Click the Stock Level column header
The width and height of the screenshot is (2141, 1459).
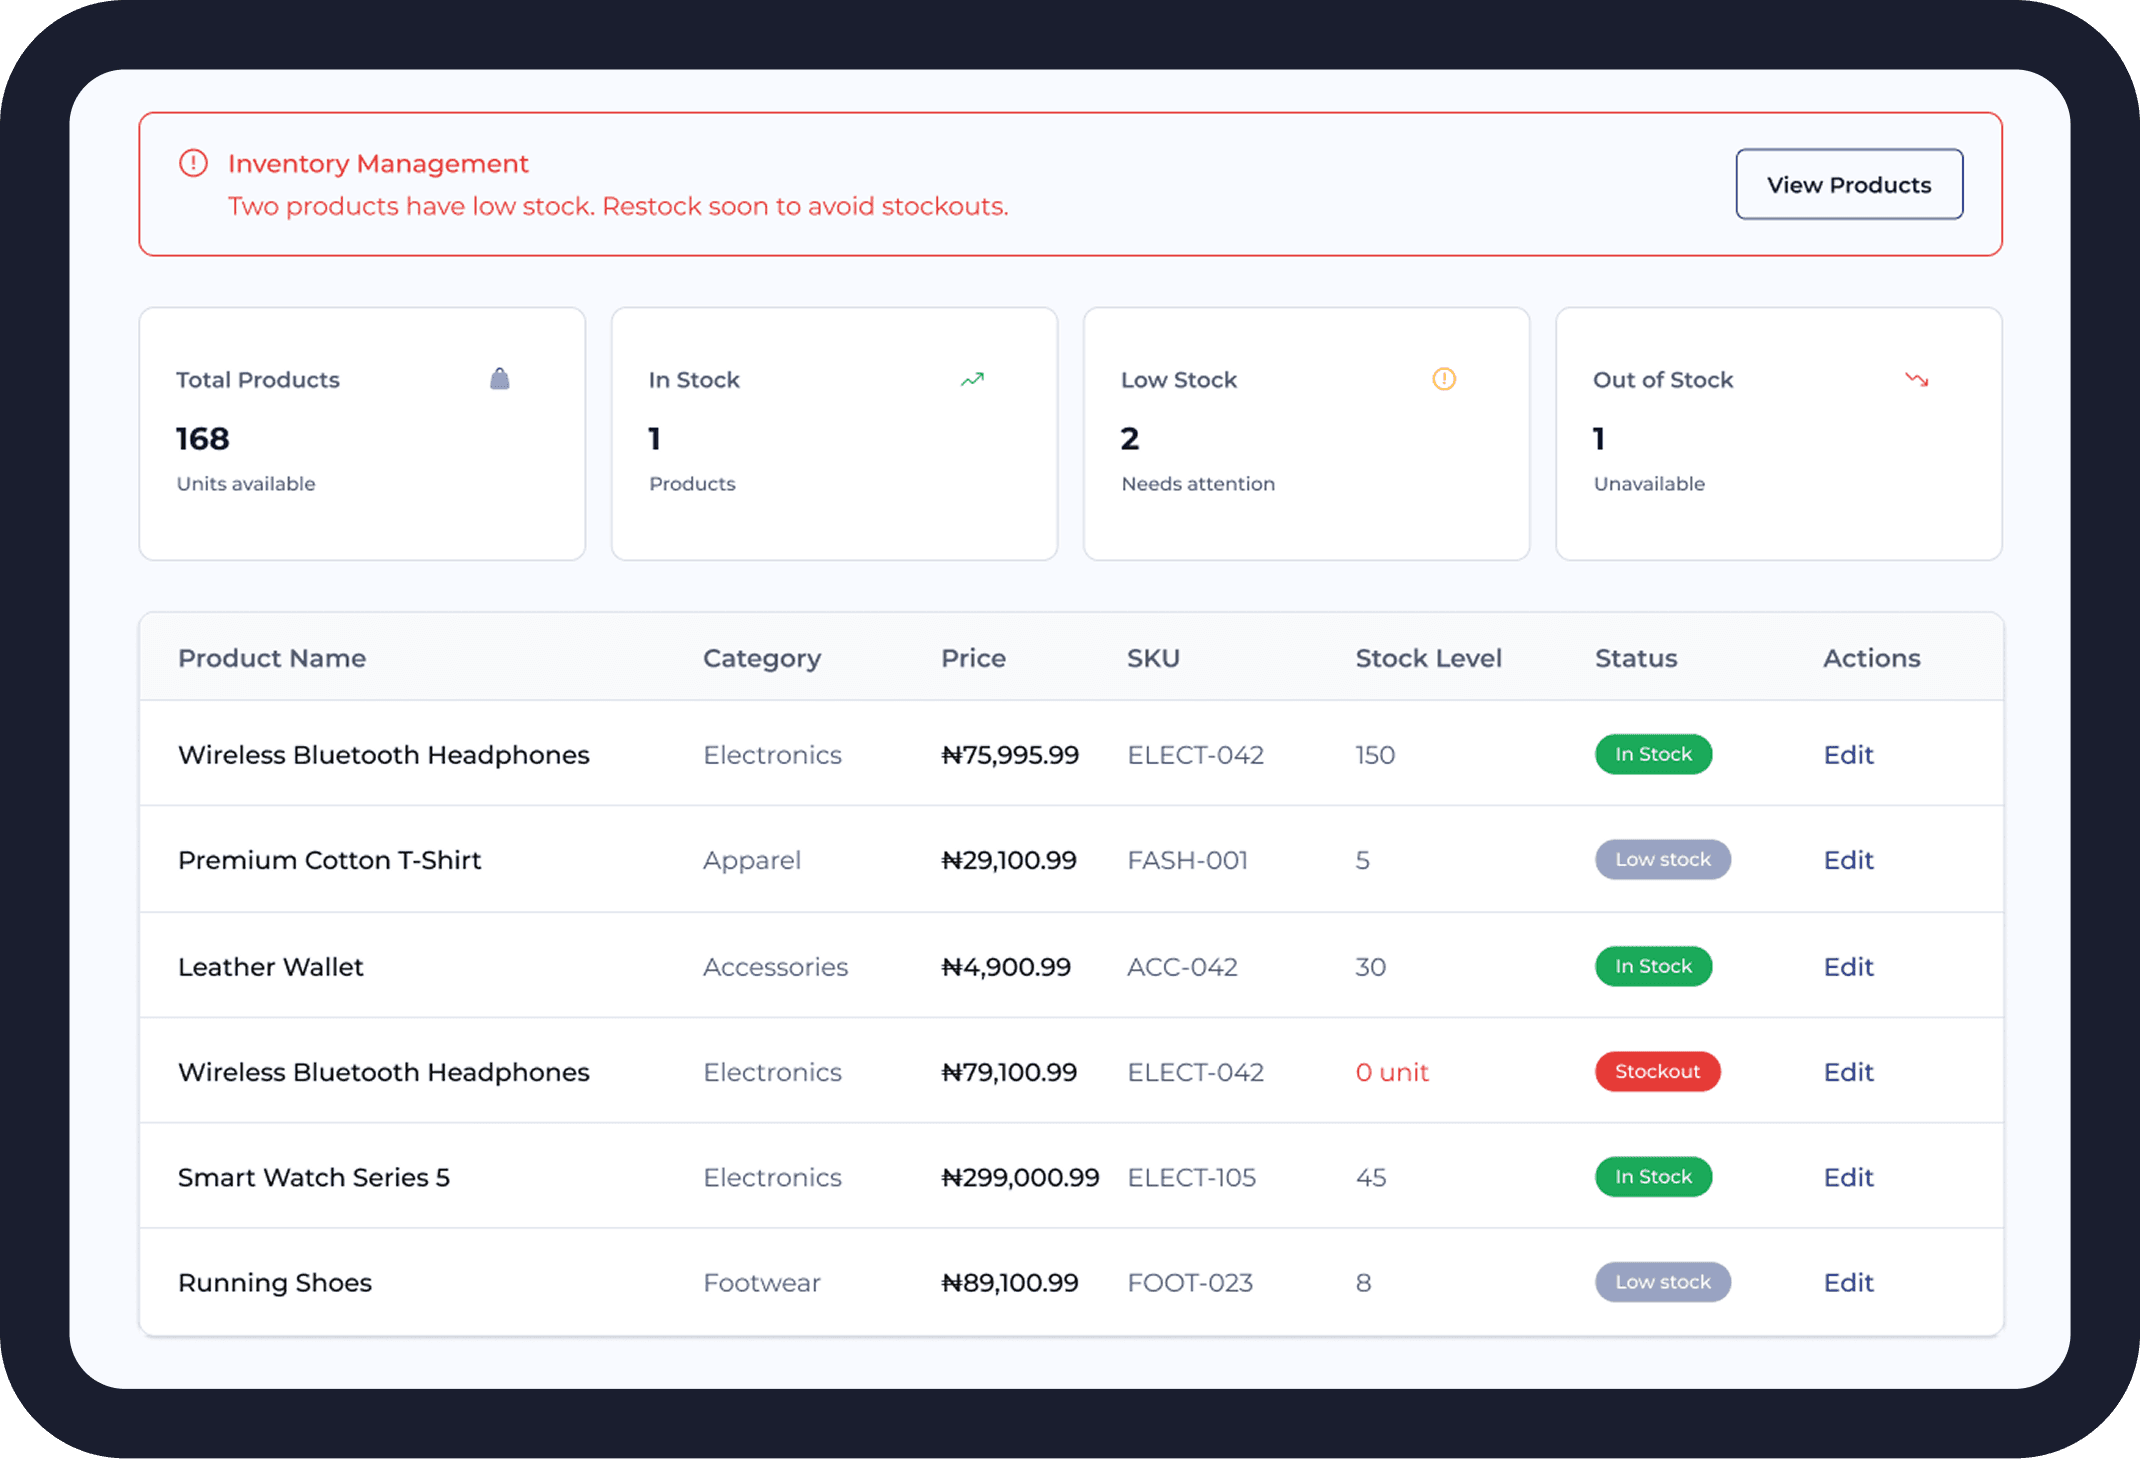click(1428, 658)
